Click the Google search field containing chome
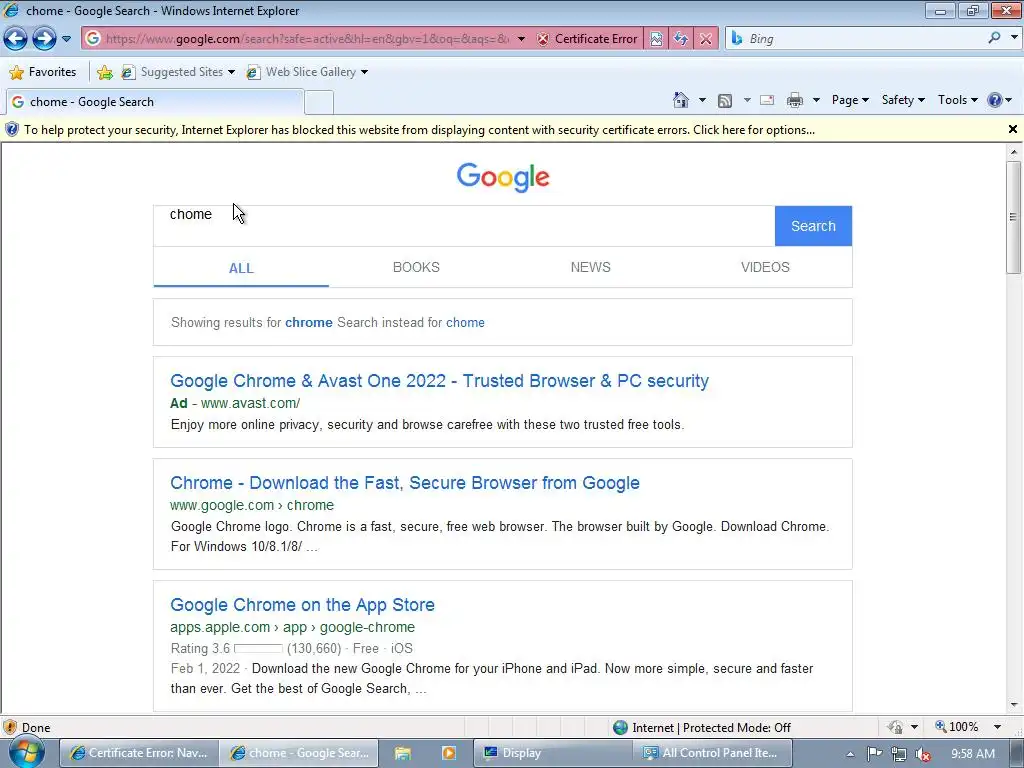The image size is (1024, 768). [464, 226]
